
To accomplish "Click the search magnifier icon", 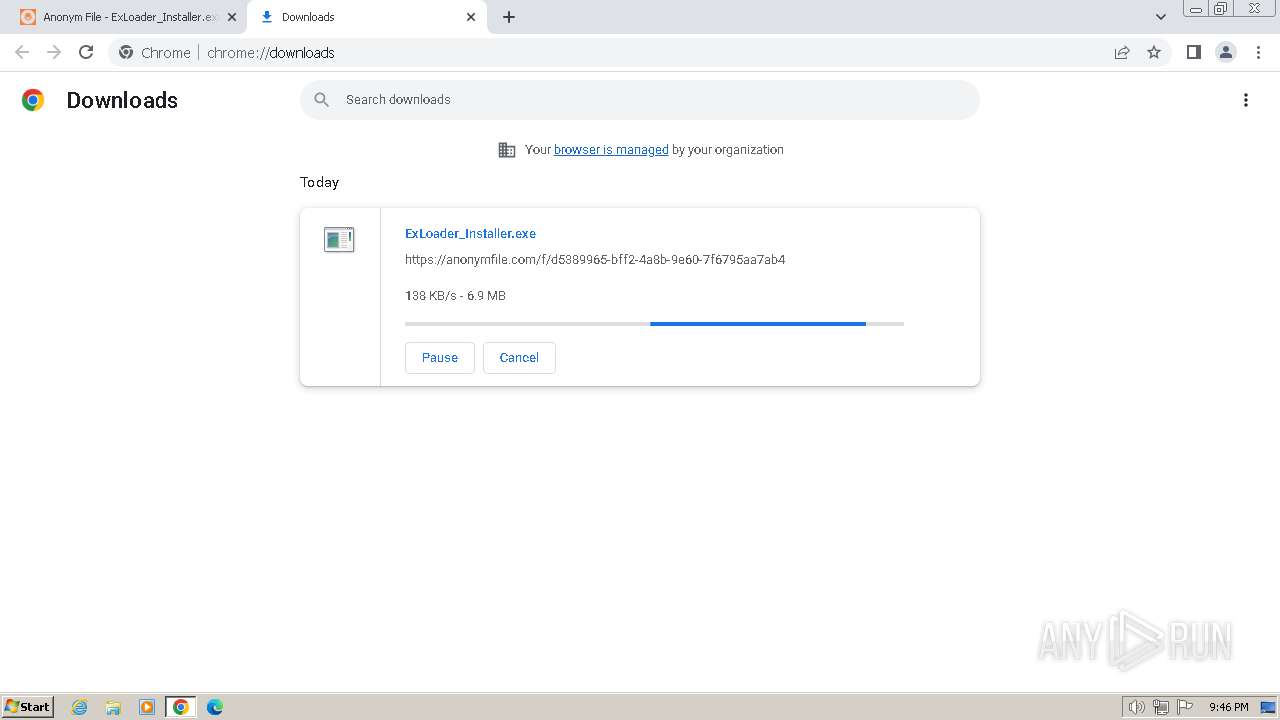I will click(322, 100).
